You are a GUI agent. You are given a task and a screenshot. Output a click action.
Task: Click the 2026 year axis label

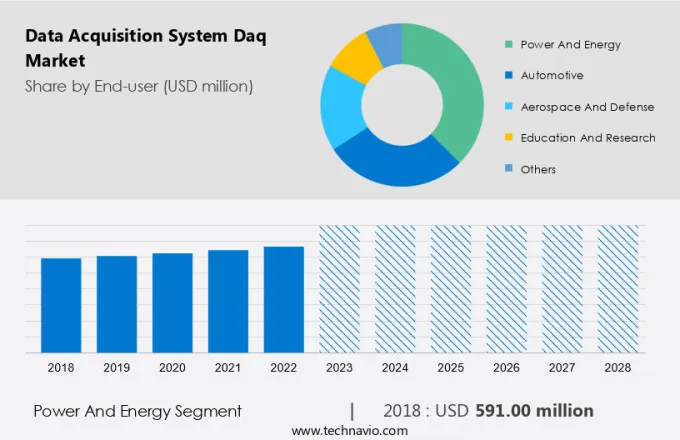[x=506, y=368]
